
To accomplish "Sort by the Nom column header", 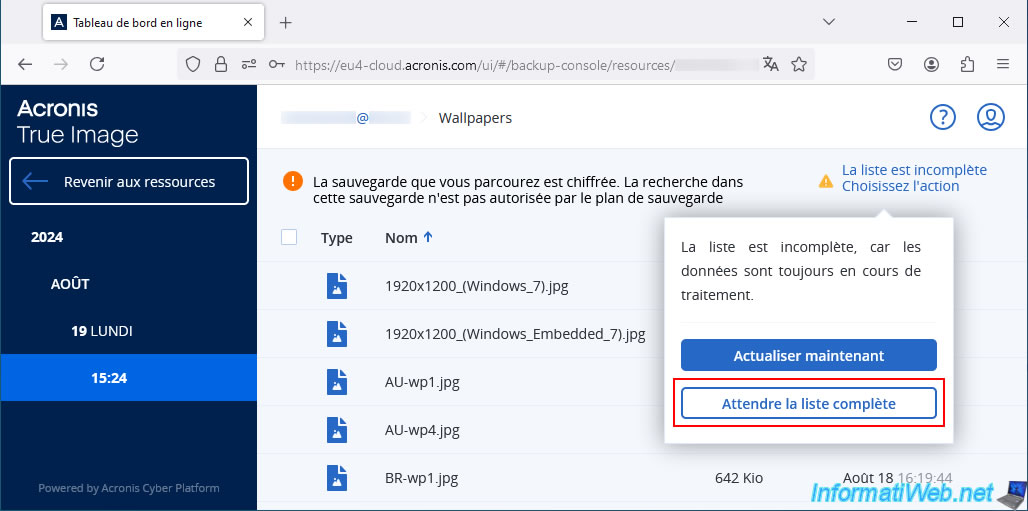I will [409, 237].
